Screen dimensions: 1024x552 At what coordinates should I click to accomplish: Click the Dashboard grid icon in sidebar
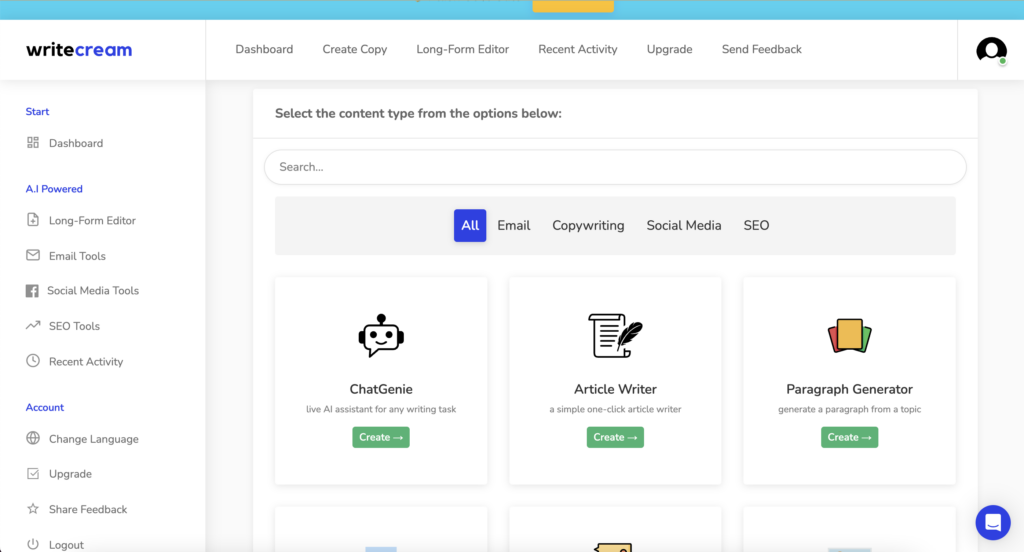click(33, 143)
